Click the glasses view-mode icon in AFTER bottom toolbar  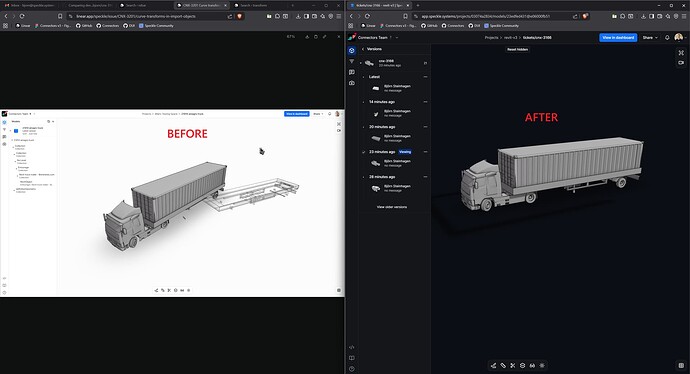(532, 366)
